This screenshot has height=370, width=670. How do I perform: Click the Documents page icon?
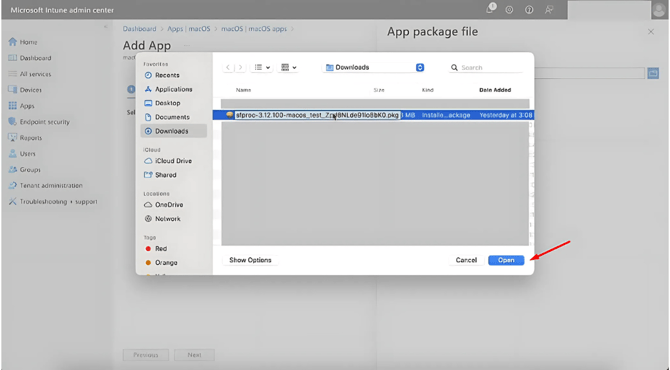click(x=148, y=117)
